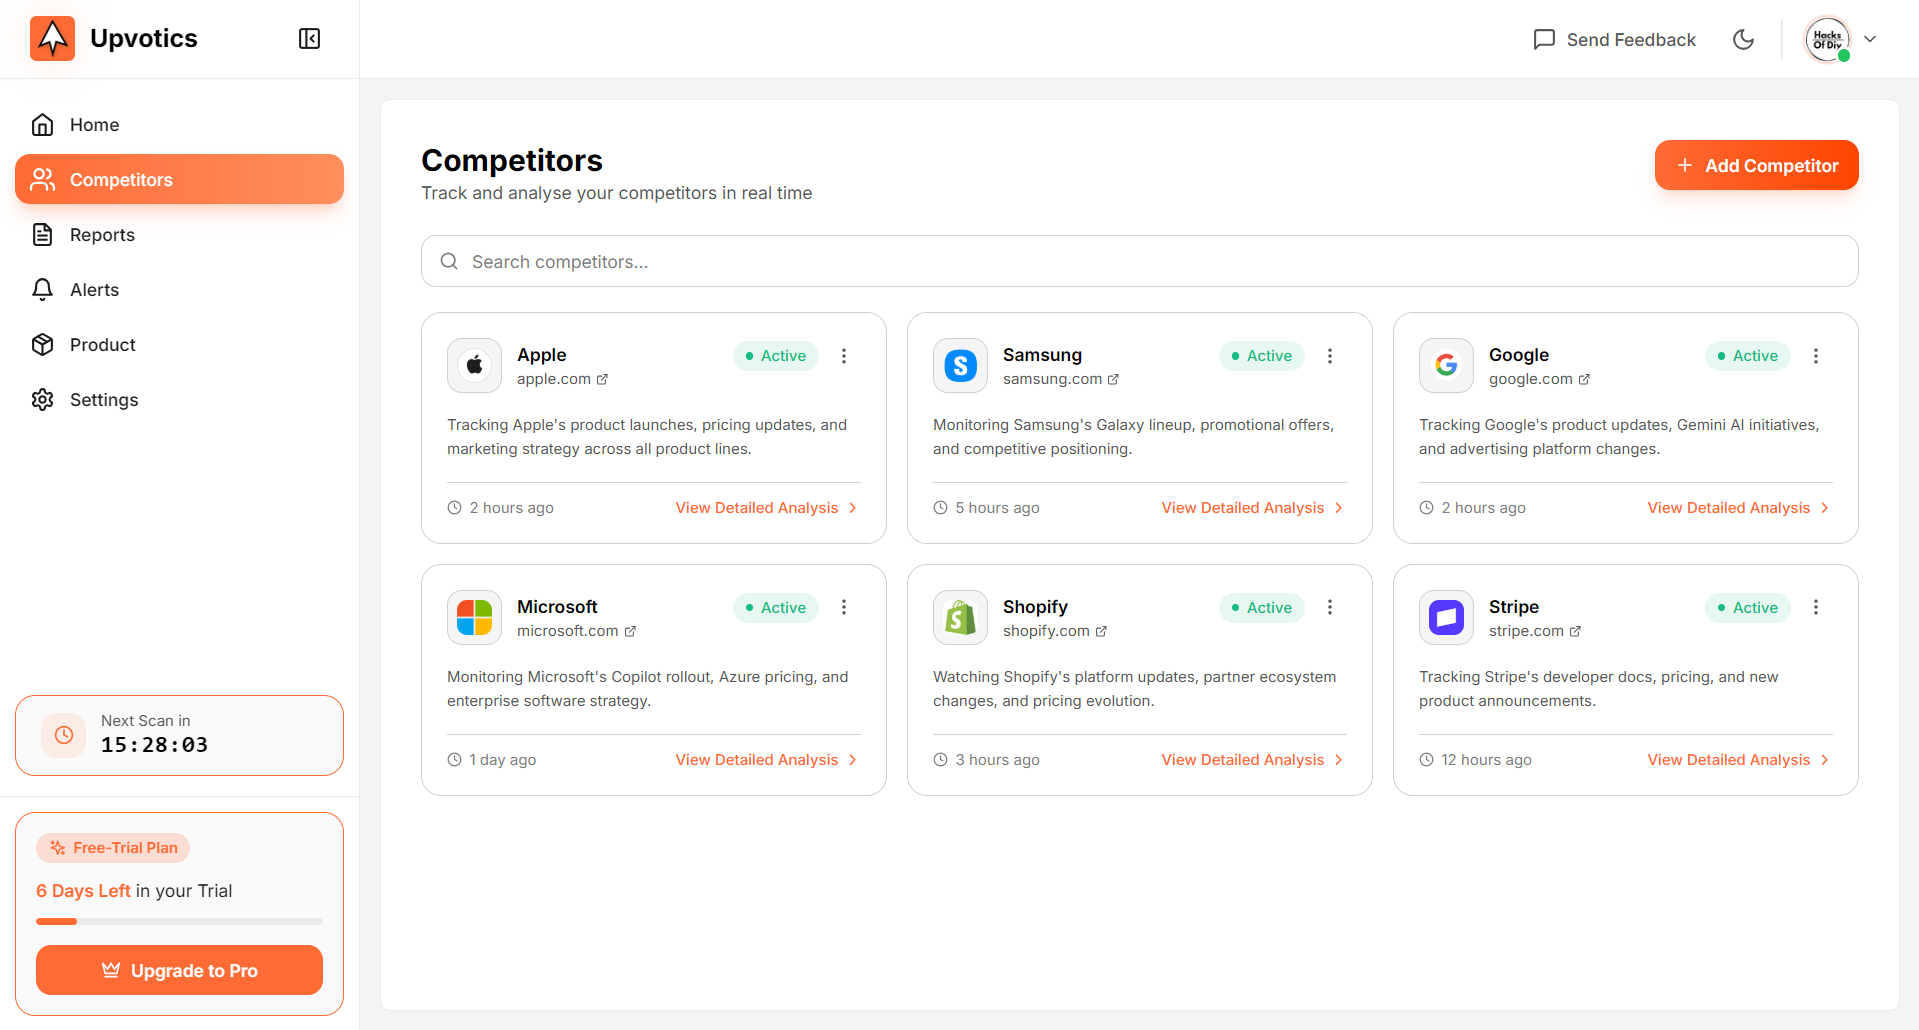Click the Samsung logo icon
Viewport: 1919px width, 1030px height.
point(960,366)
